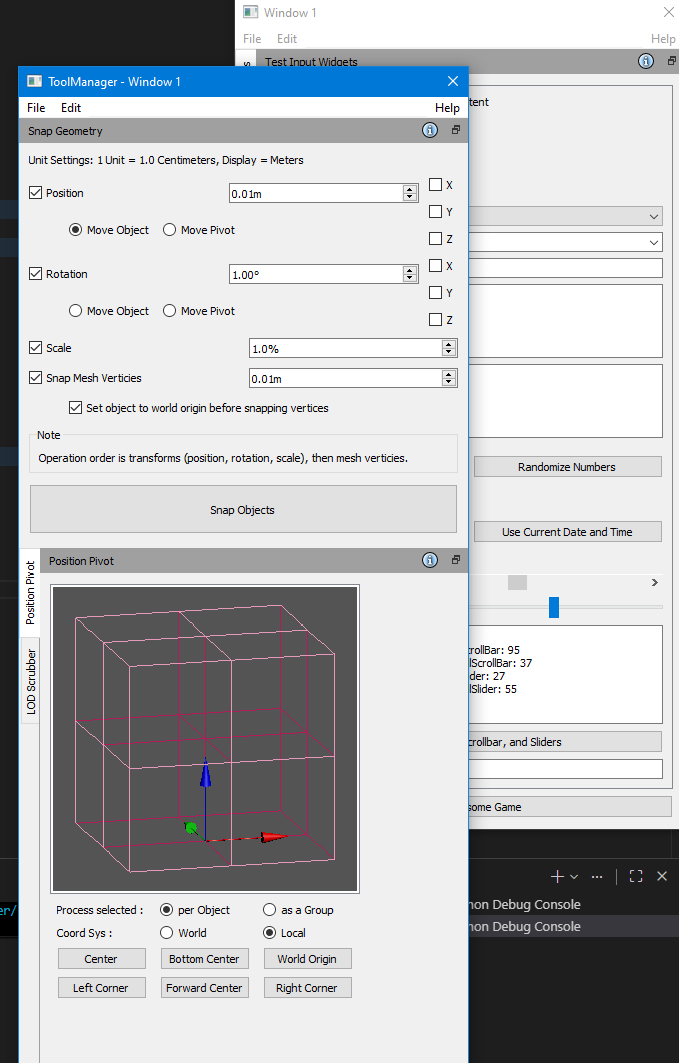Disable the Position checkbox

36,193
